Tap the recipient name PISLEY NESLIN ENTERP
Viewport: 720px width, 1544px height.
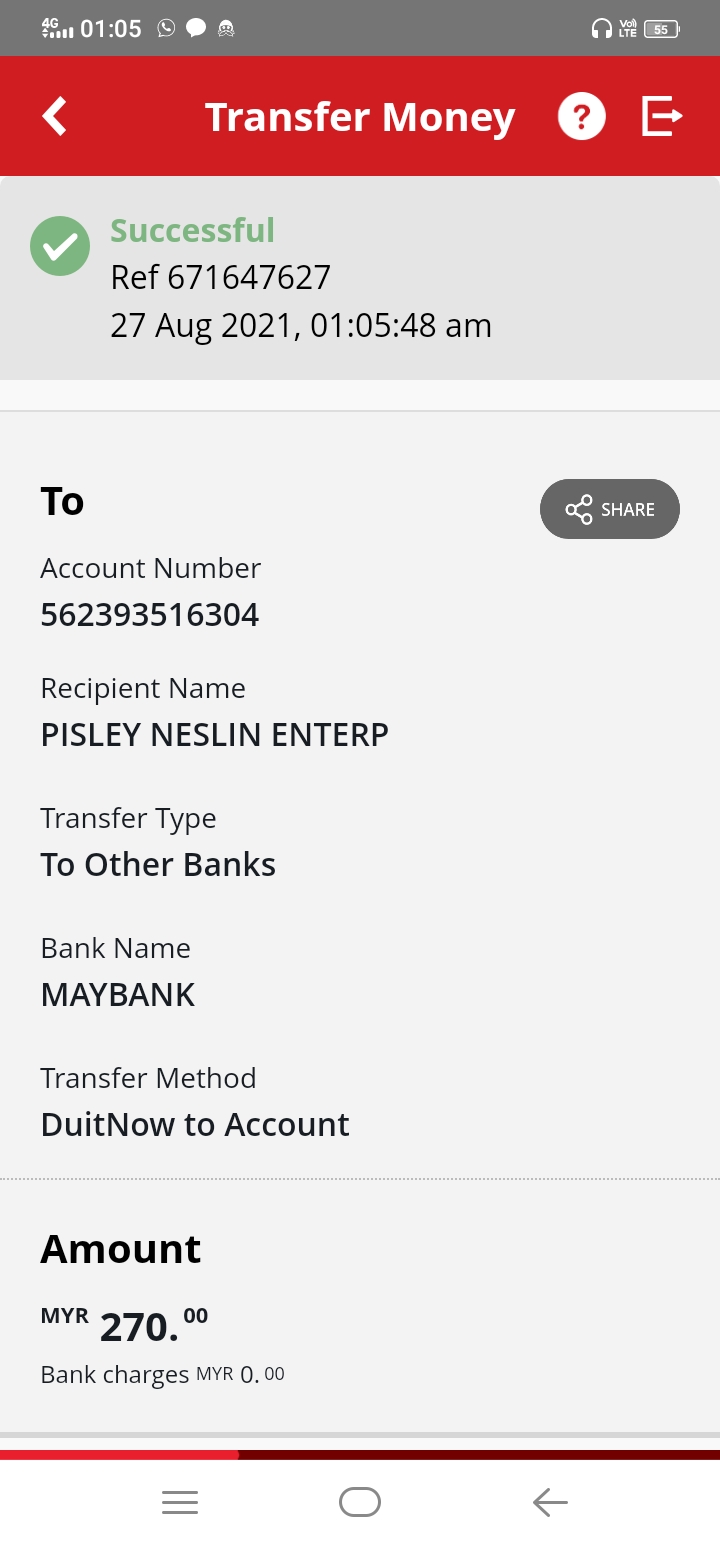(x=215, y=735)
